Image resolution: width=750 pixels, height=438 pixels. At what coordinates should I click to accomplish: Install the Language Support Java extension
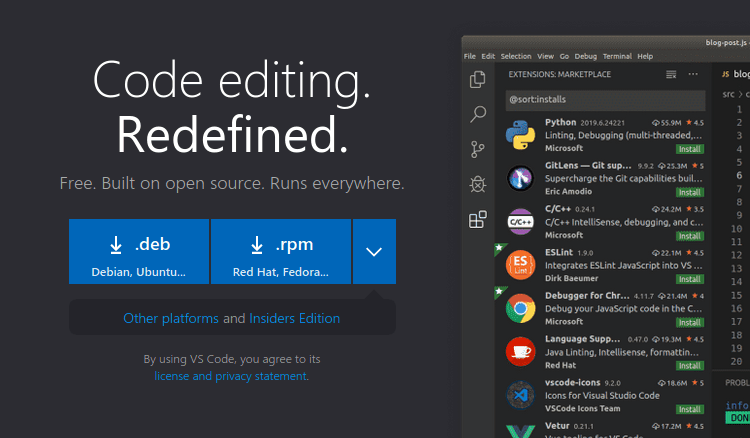[x=690, y=366]
